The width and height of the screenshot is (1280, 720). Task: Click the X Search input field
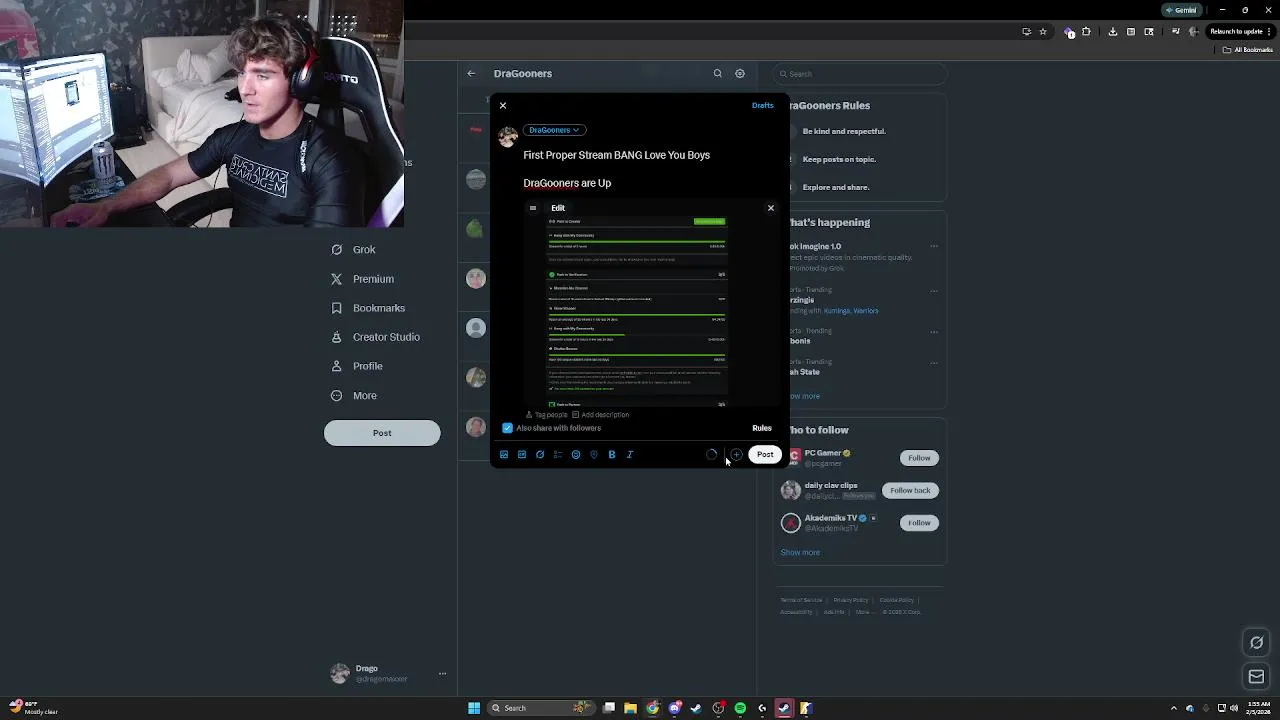click(859, 73)
